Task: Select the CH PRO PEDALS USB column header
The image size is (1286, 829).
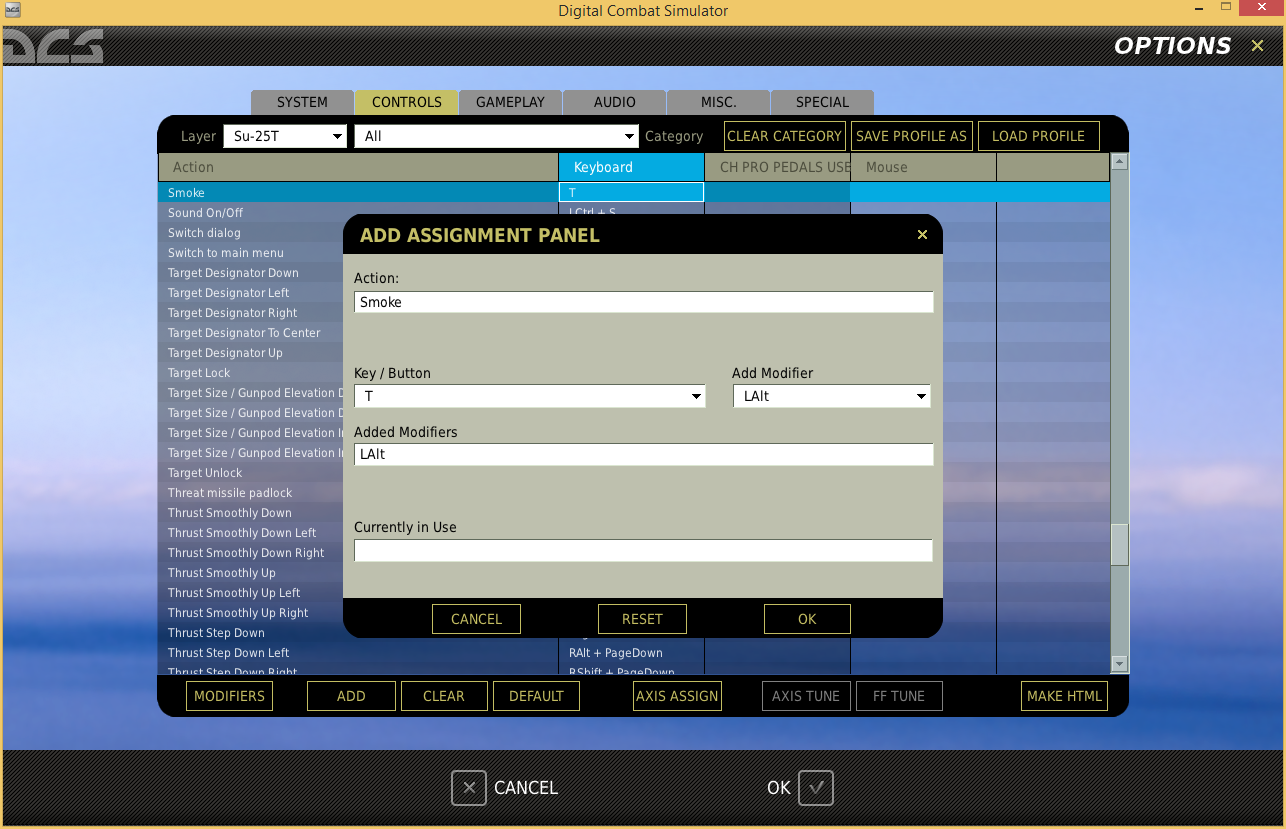Action: pyautogui.click(x=778, y=167)
